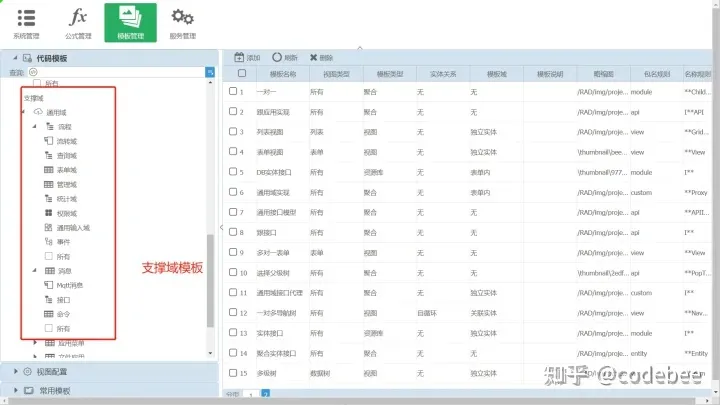The width and height of the screenshot is (720, 405).
Task: Click the tree scrollbar down arrow
Action: 210,353
